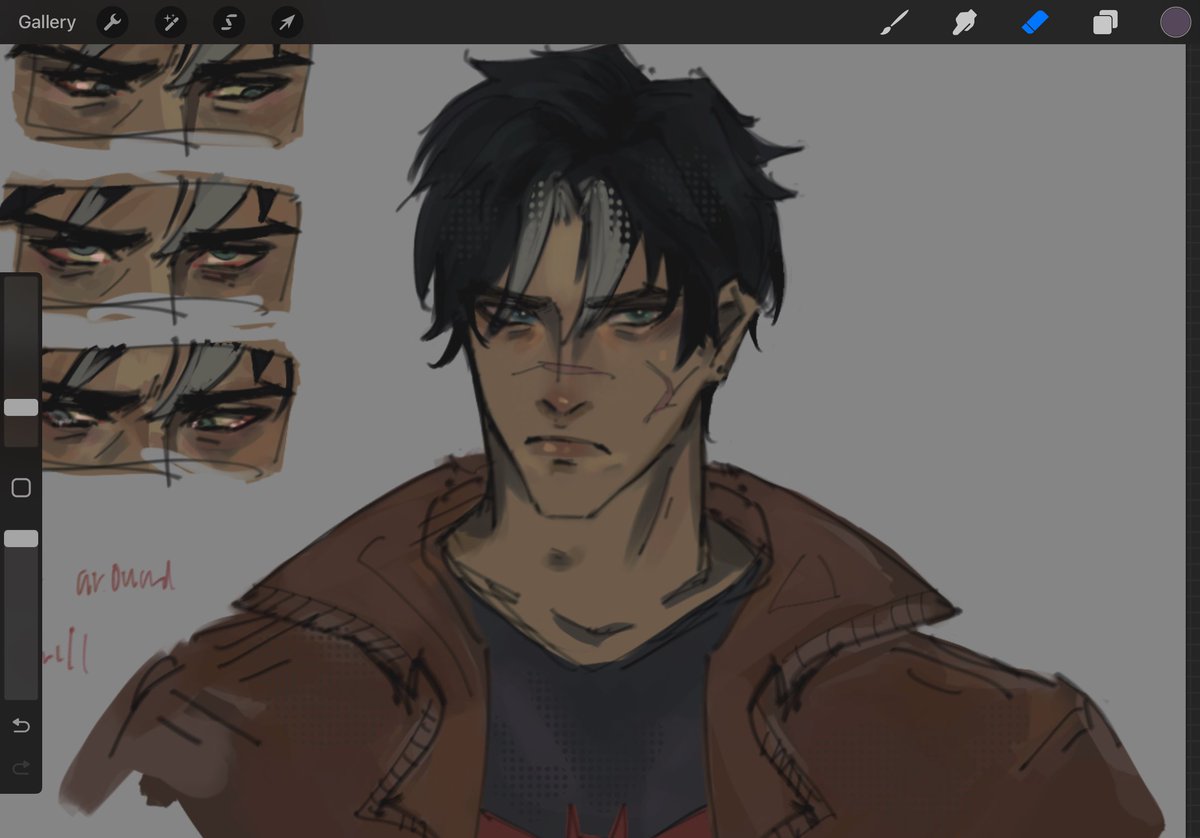Select the Brush tool
This screenshot has width=1200, height=838.
895,22
